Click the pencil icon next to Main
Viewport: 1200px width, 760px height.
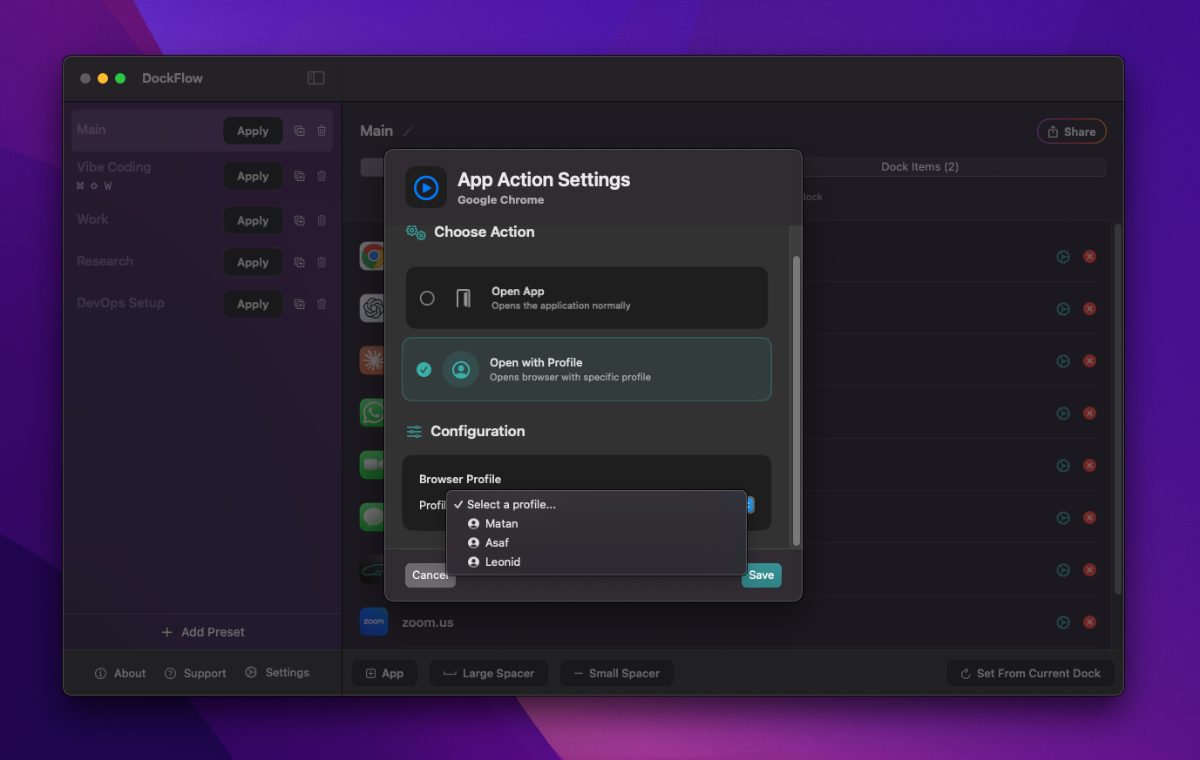coord(408,131)
